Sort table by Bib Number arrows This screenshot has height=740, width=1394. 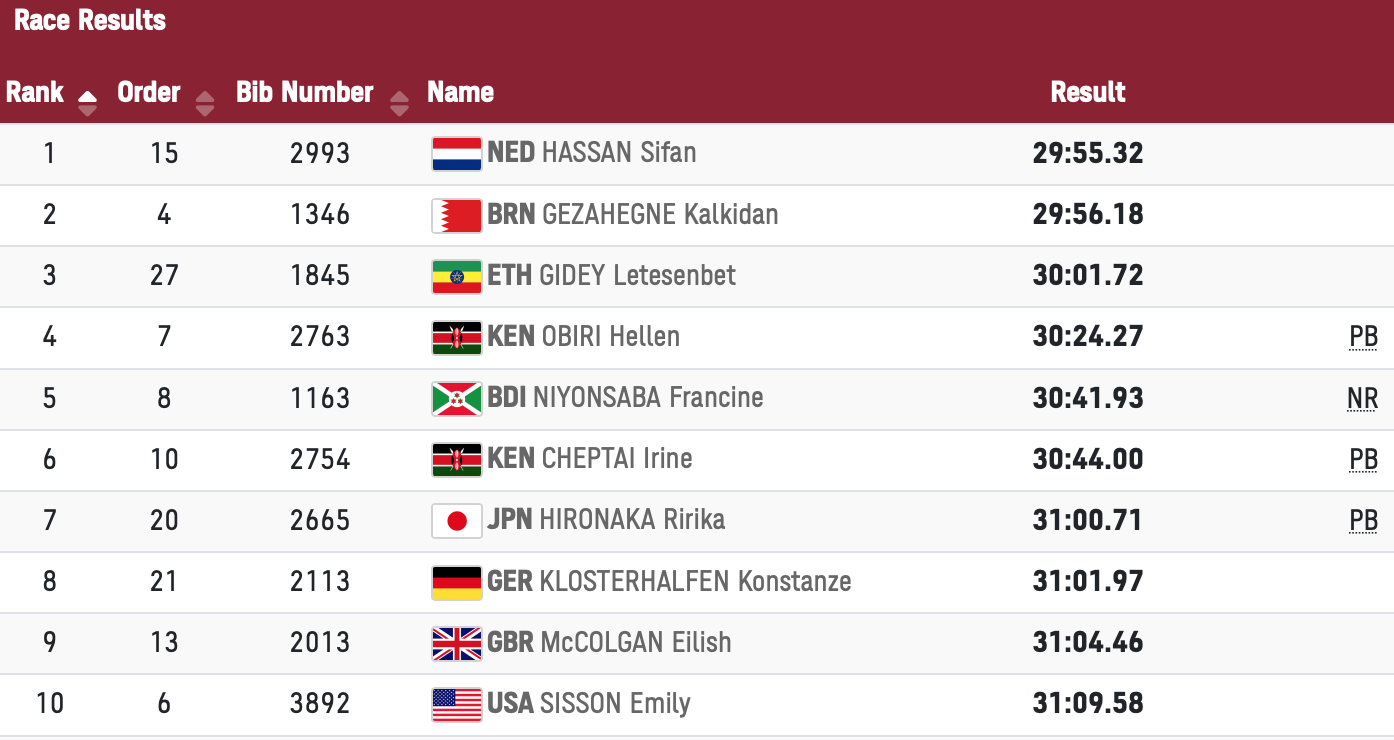click(x=399, y=102)
